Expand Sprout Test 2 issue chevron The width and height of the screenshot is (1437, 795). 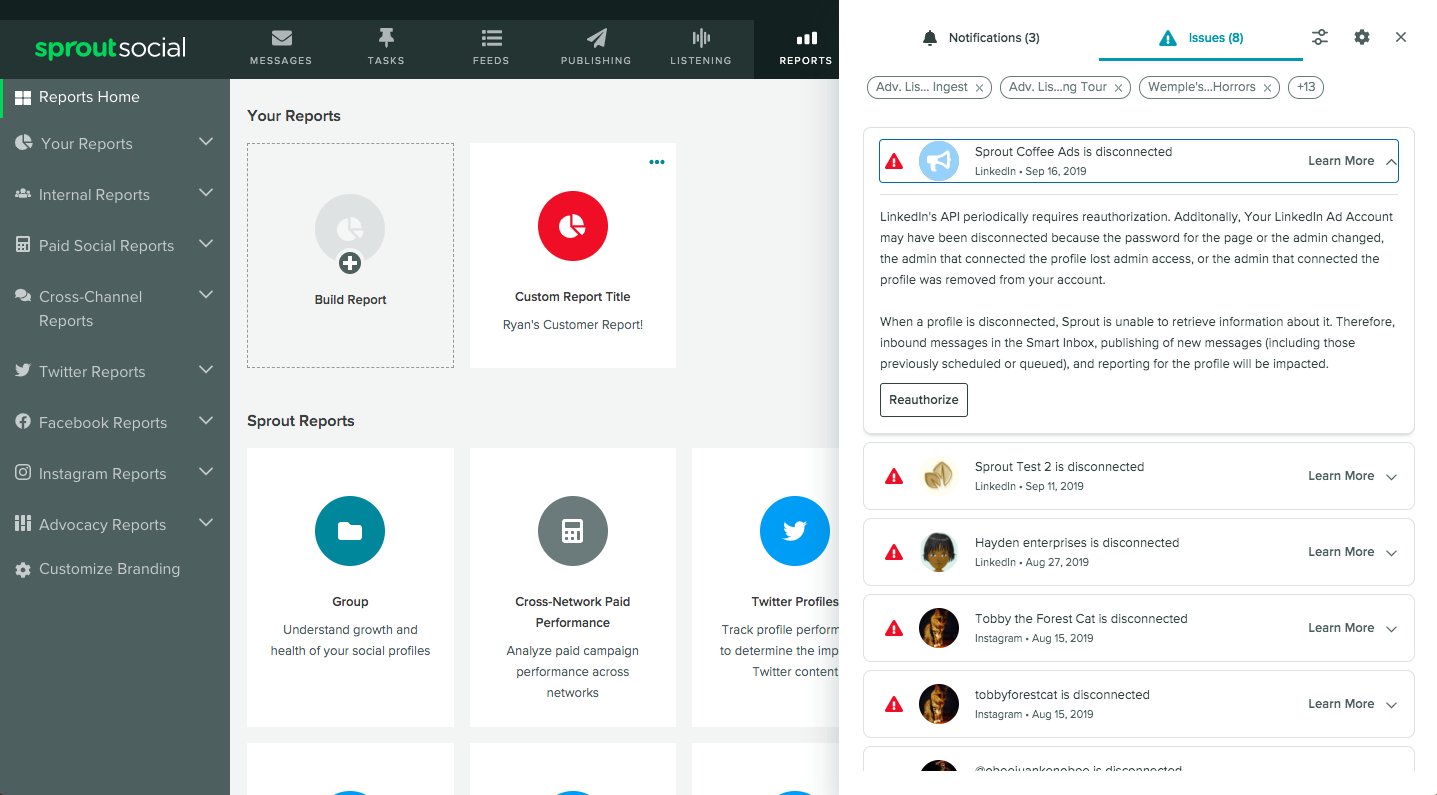(1391, 477)
